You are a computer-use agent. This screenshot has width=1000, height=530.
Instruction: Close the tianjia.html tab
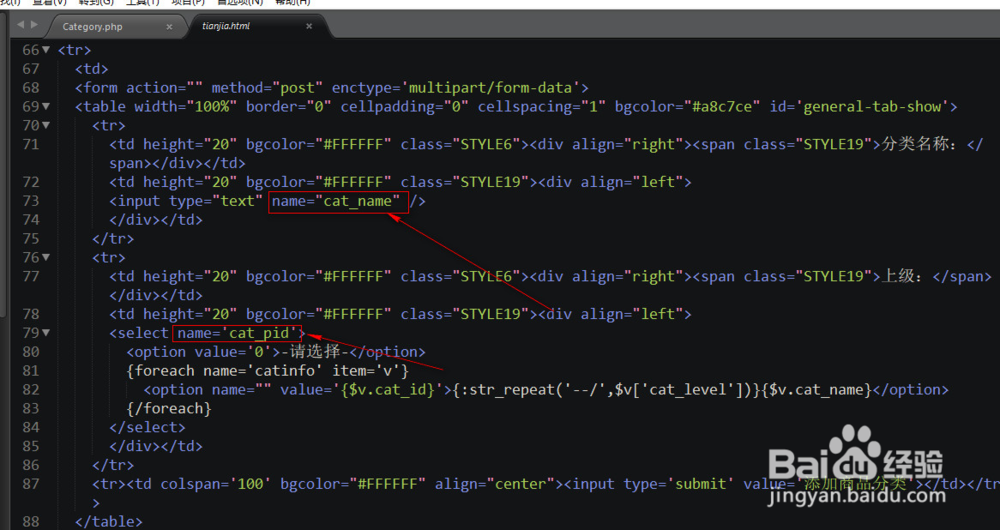tap(309, 26)
